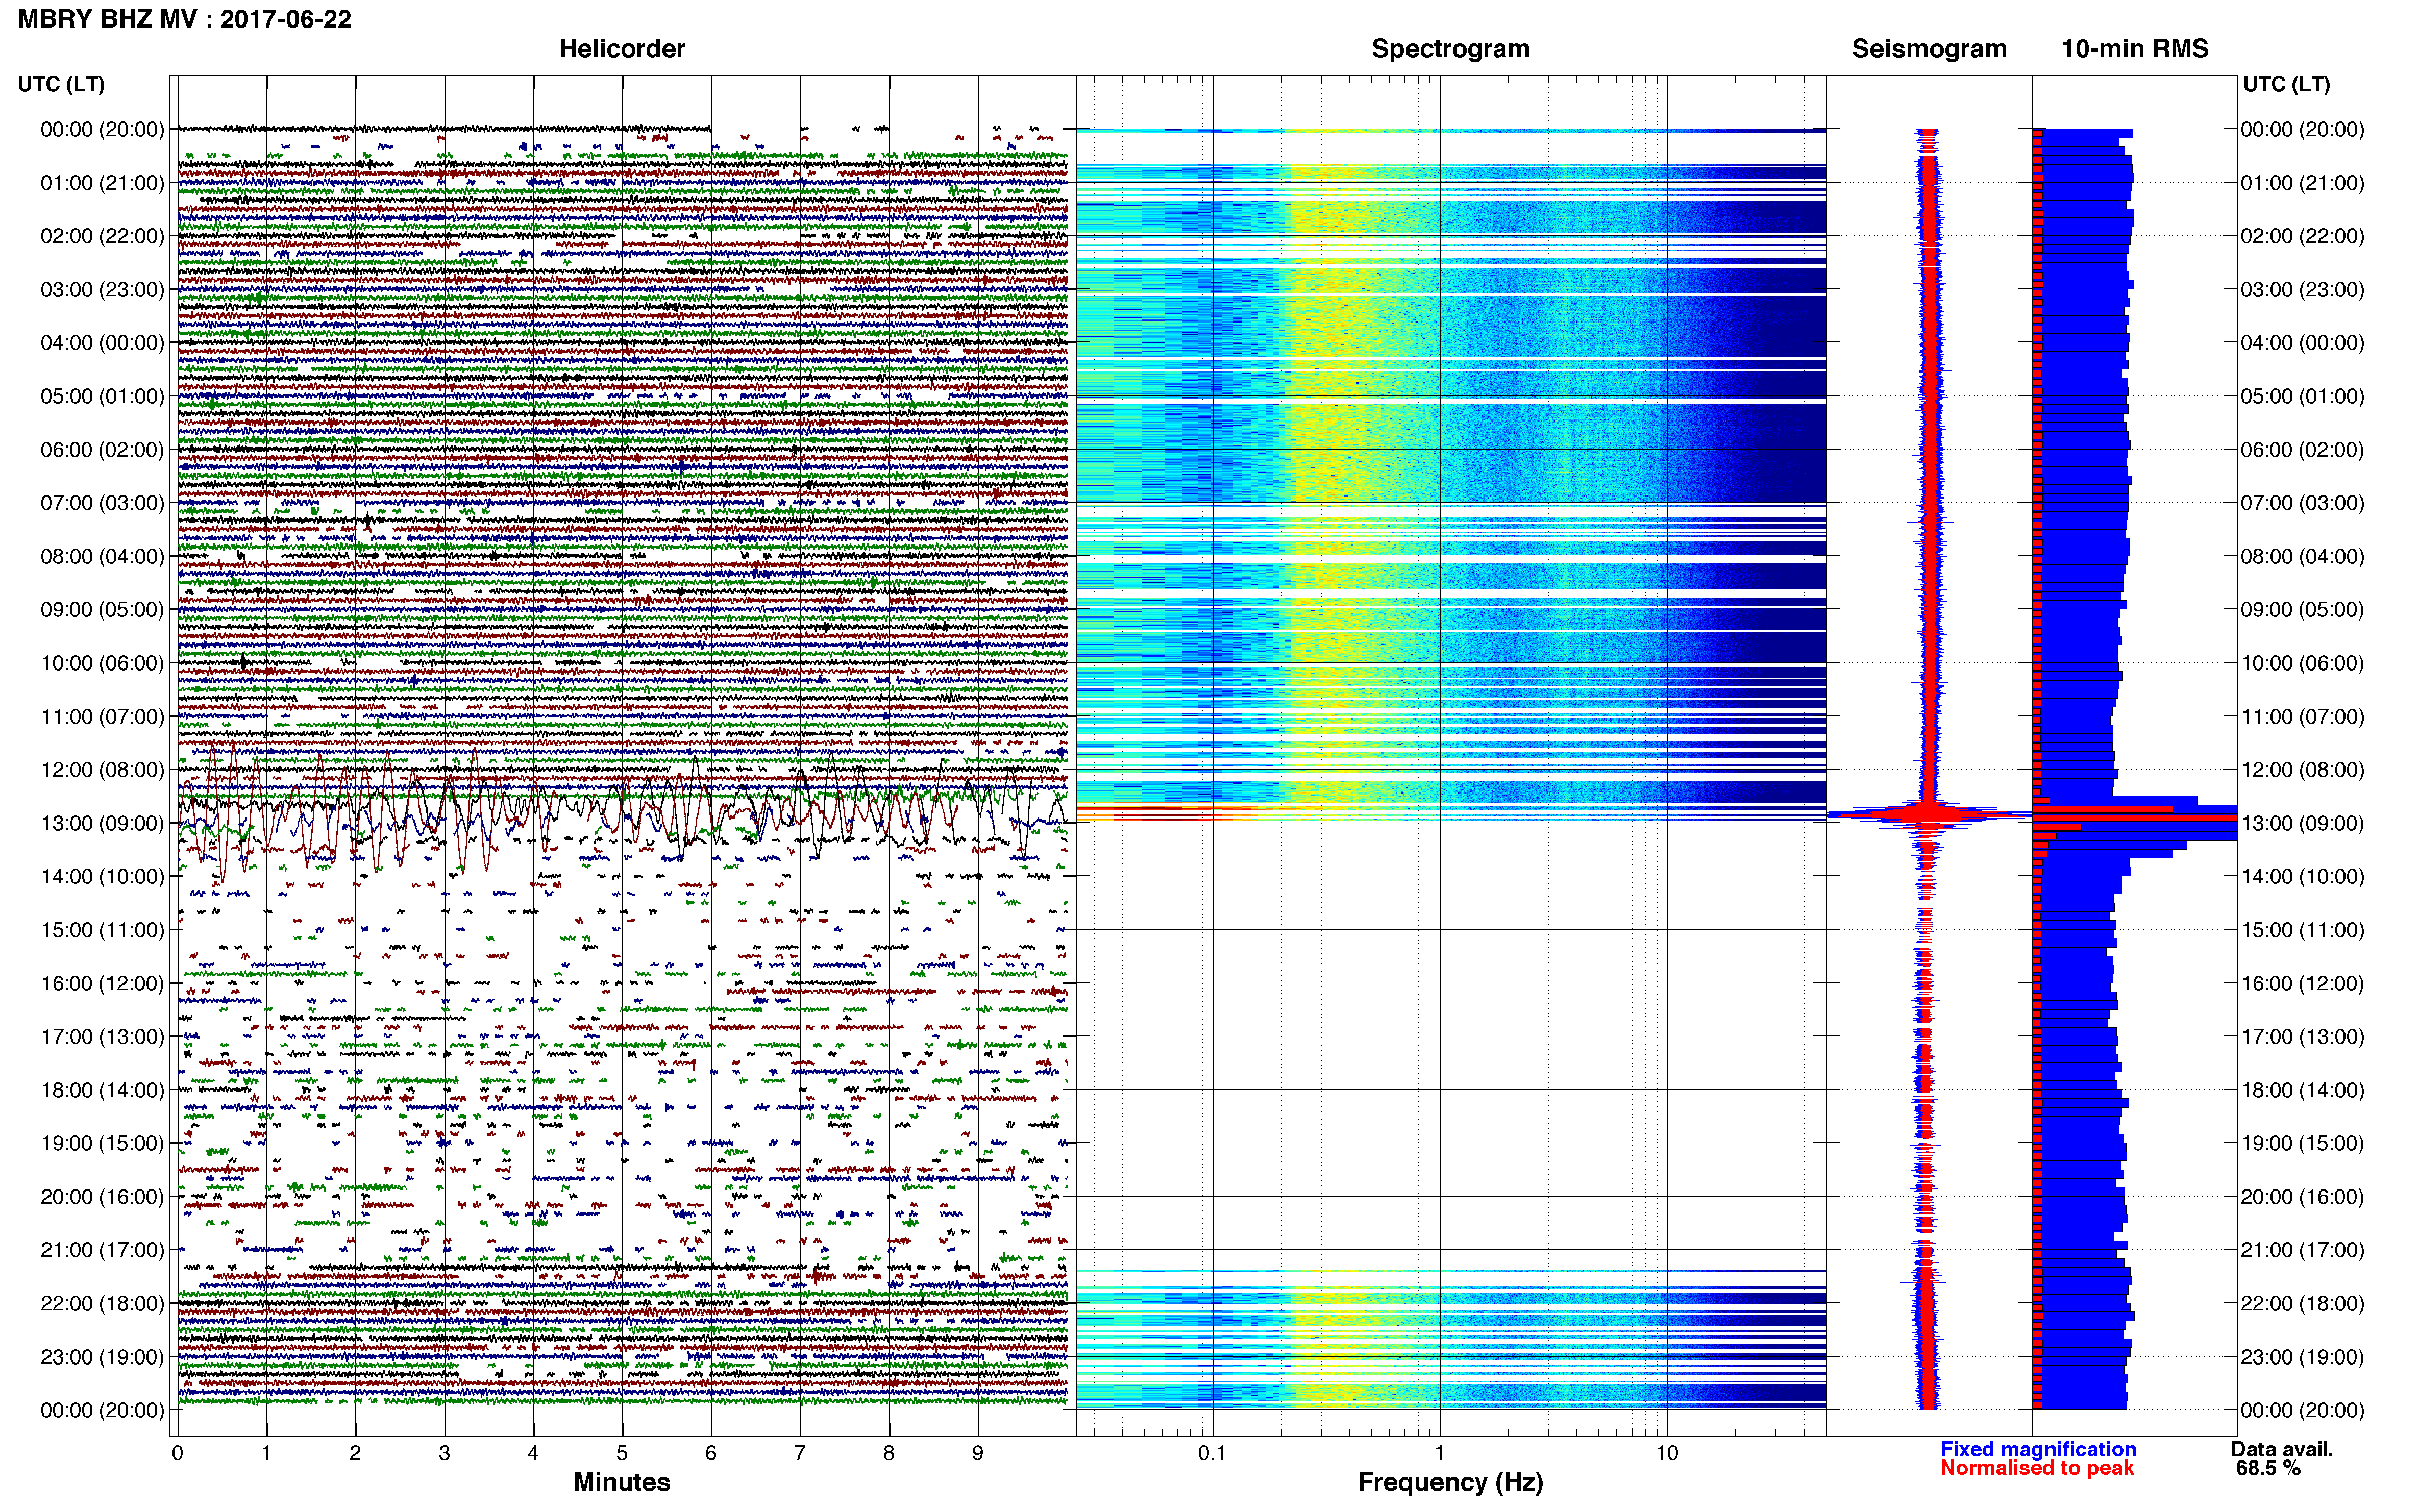Select the 10-min RMS panel heading
This screenshot has height=1512, width=2419.
point(2135,48)
